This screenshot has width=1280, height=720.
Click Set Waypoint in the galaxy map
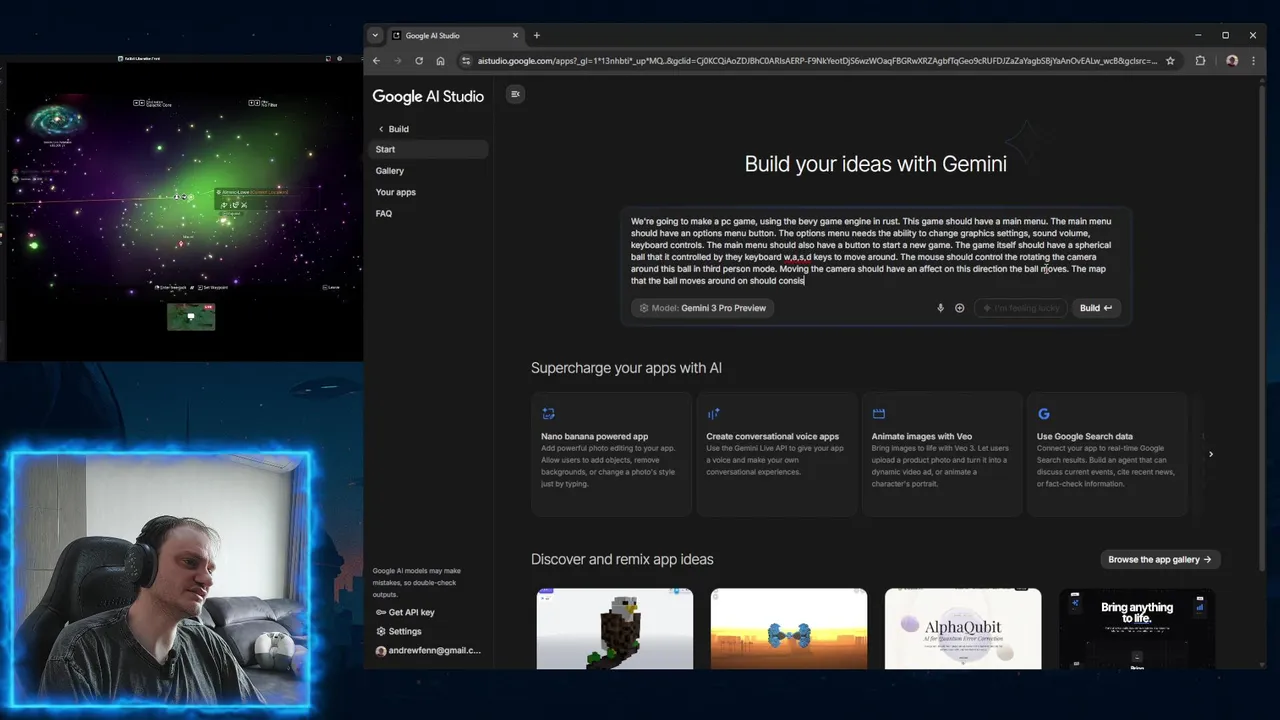(214, 287)
